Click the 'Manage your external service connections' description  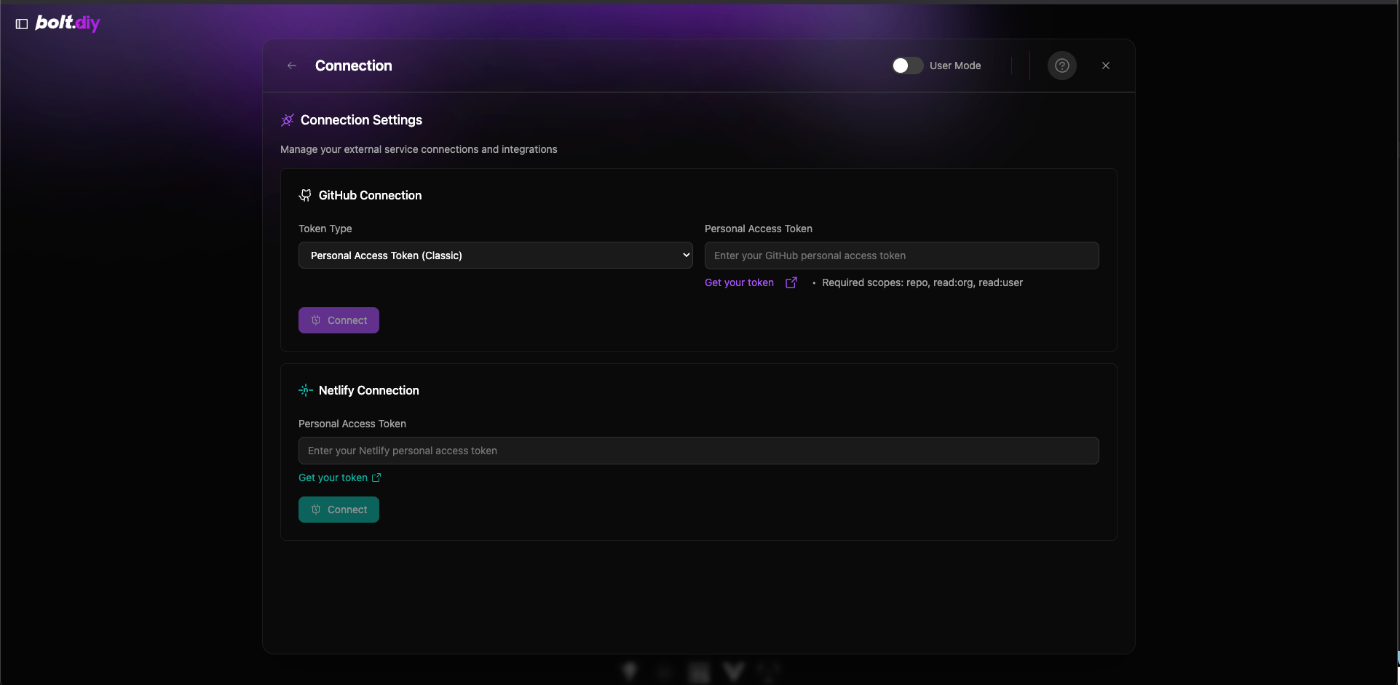pos(419,150)
